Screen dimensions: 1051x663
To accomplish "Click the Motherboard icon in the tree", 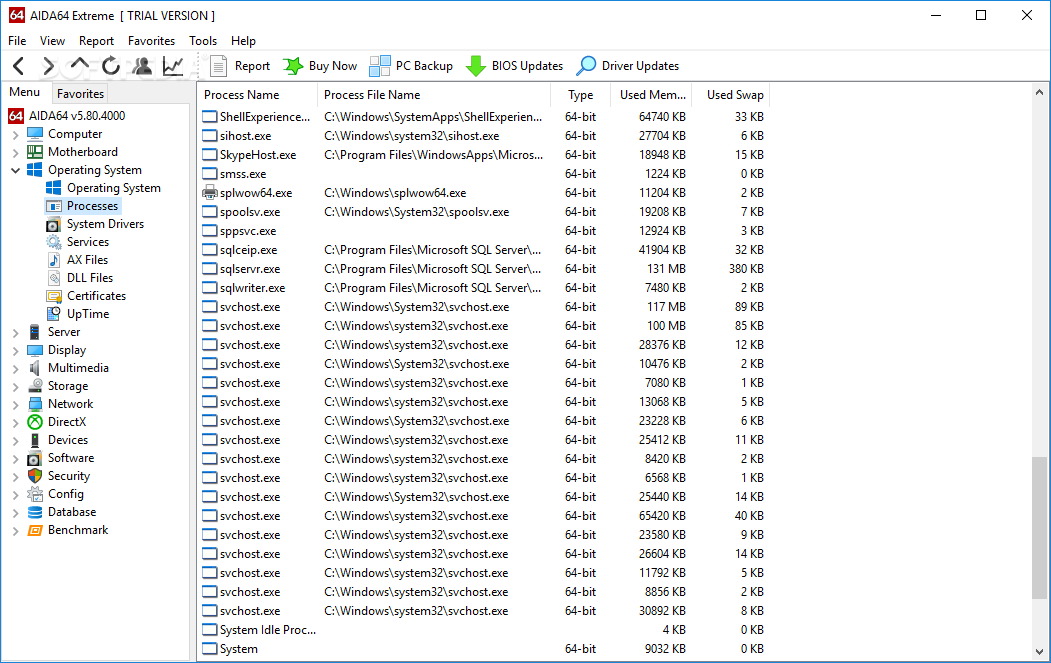I will click(35, 152).
